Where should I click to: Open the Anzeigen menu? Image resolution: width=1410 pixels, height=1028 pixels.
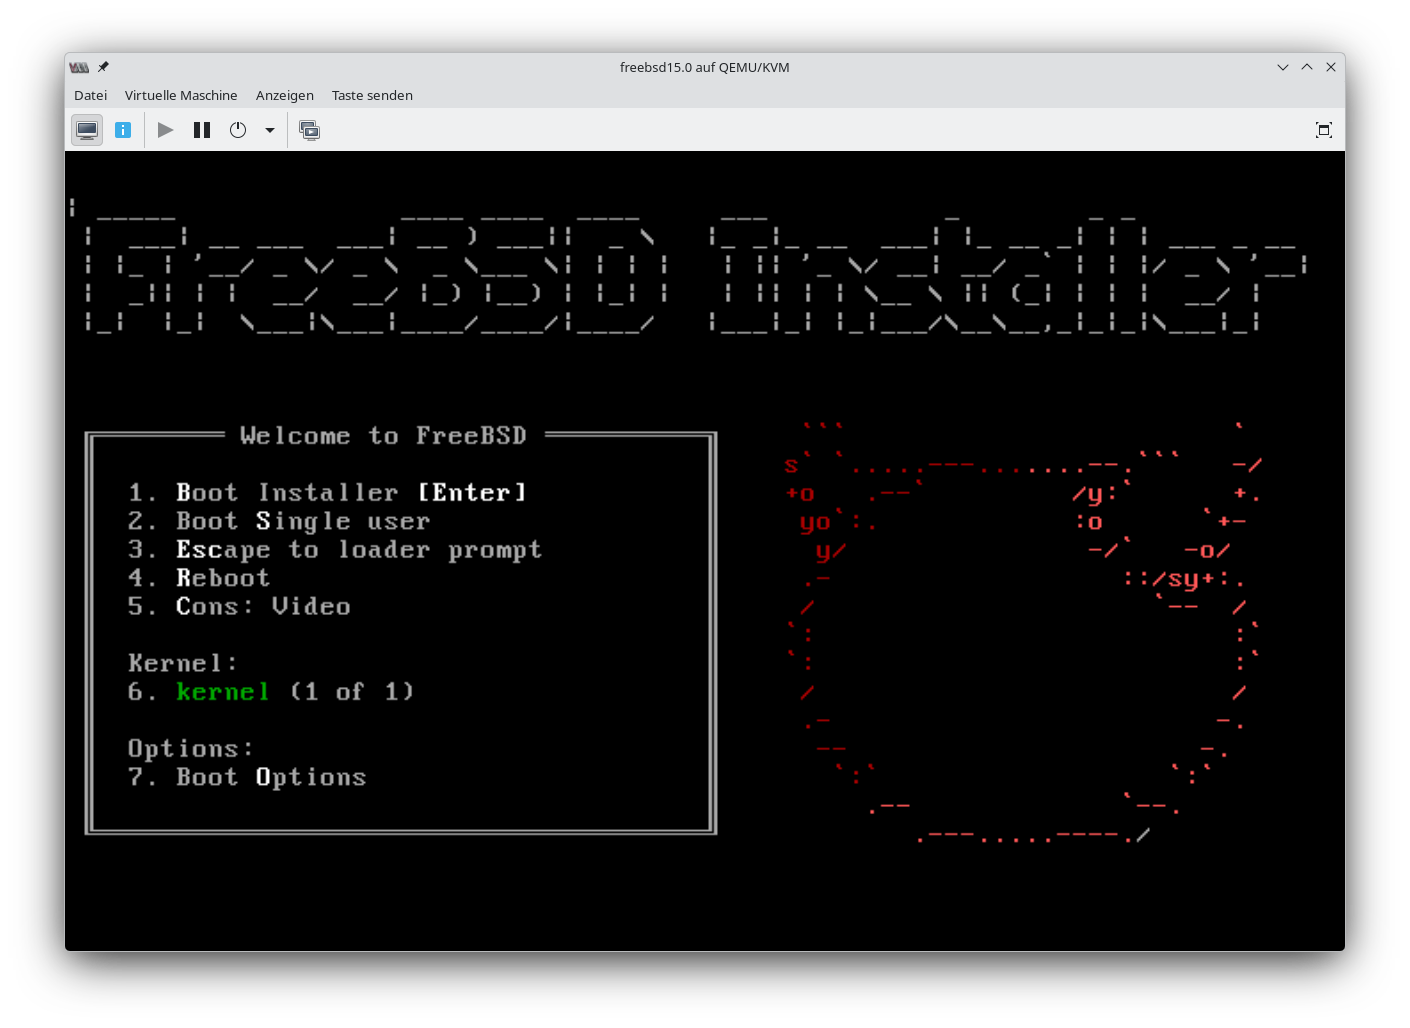click(284, 95)
